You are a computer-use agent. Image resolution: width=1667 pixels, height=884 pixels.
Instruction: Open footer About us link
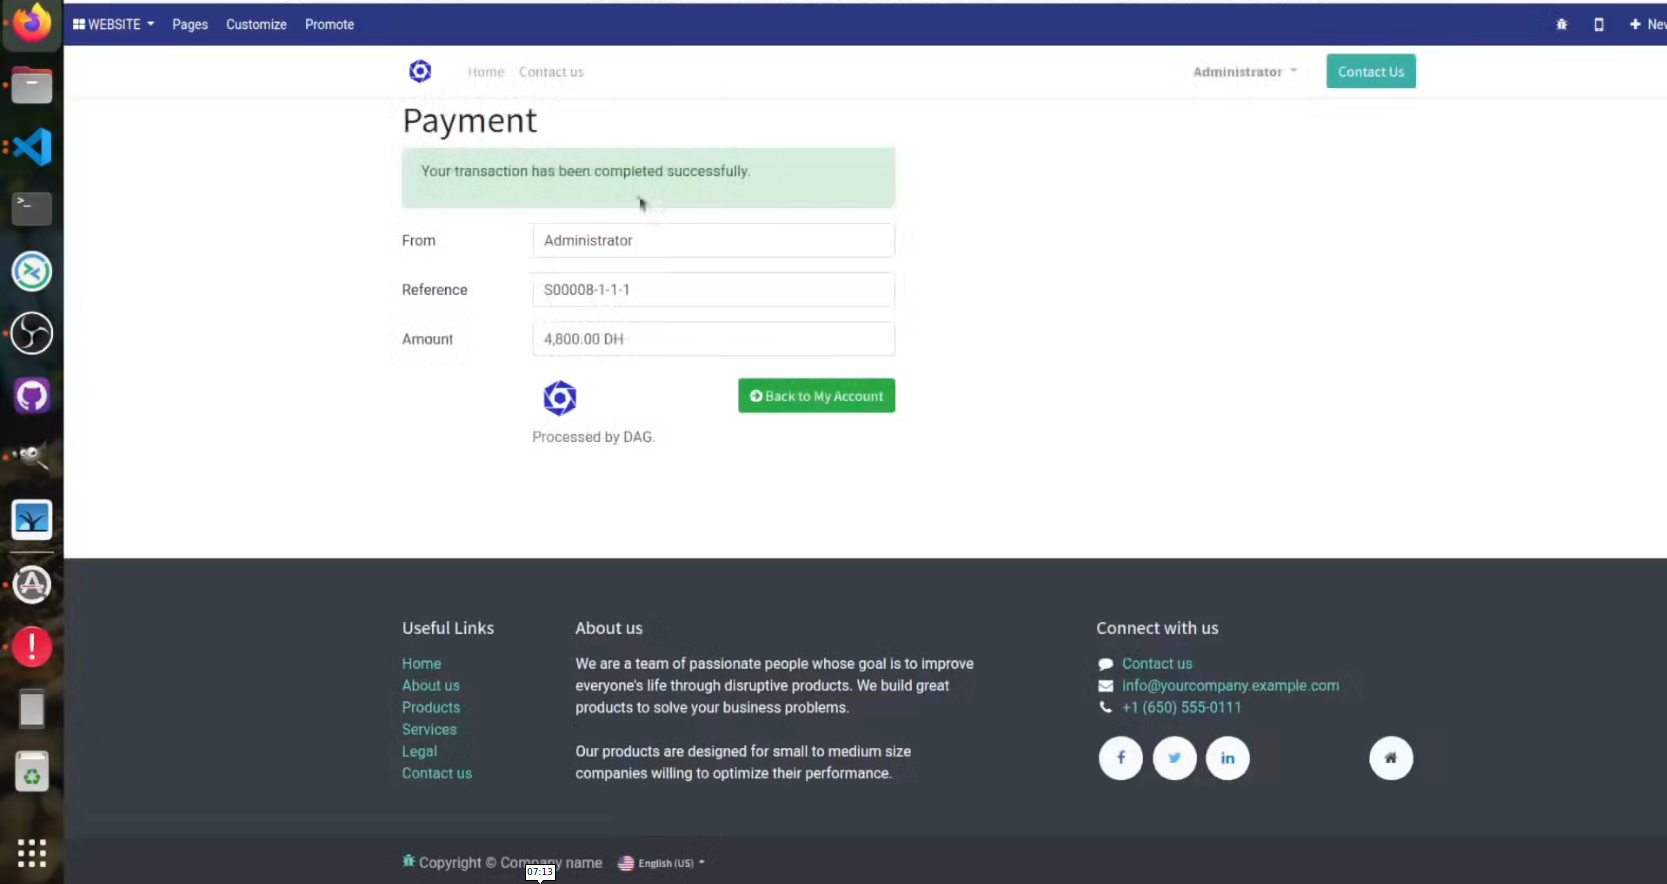click(431, 685)
